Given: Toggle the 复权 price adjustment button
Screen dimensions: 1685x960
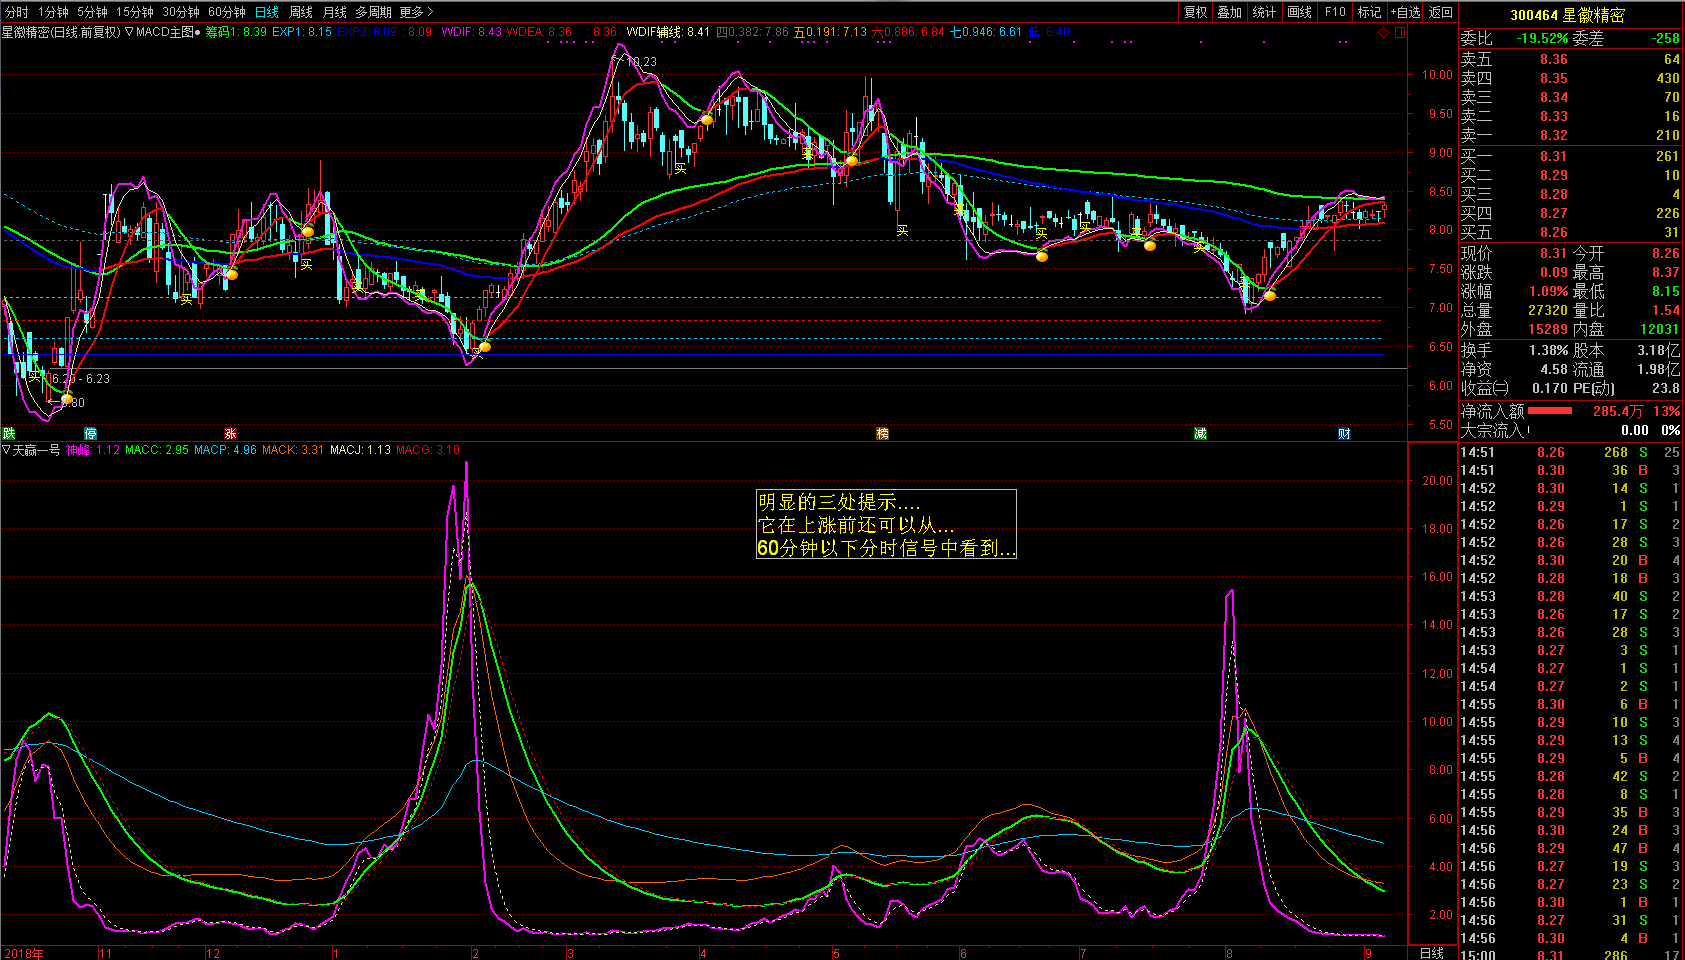Looking at the screenshot, I should pos(1196,12).
